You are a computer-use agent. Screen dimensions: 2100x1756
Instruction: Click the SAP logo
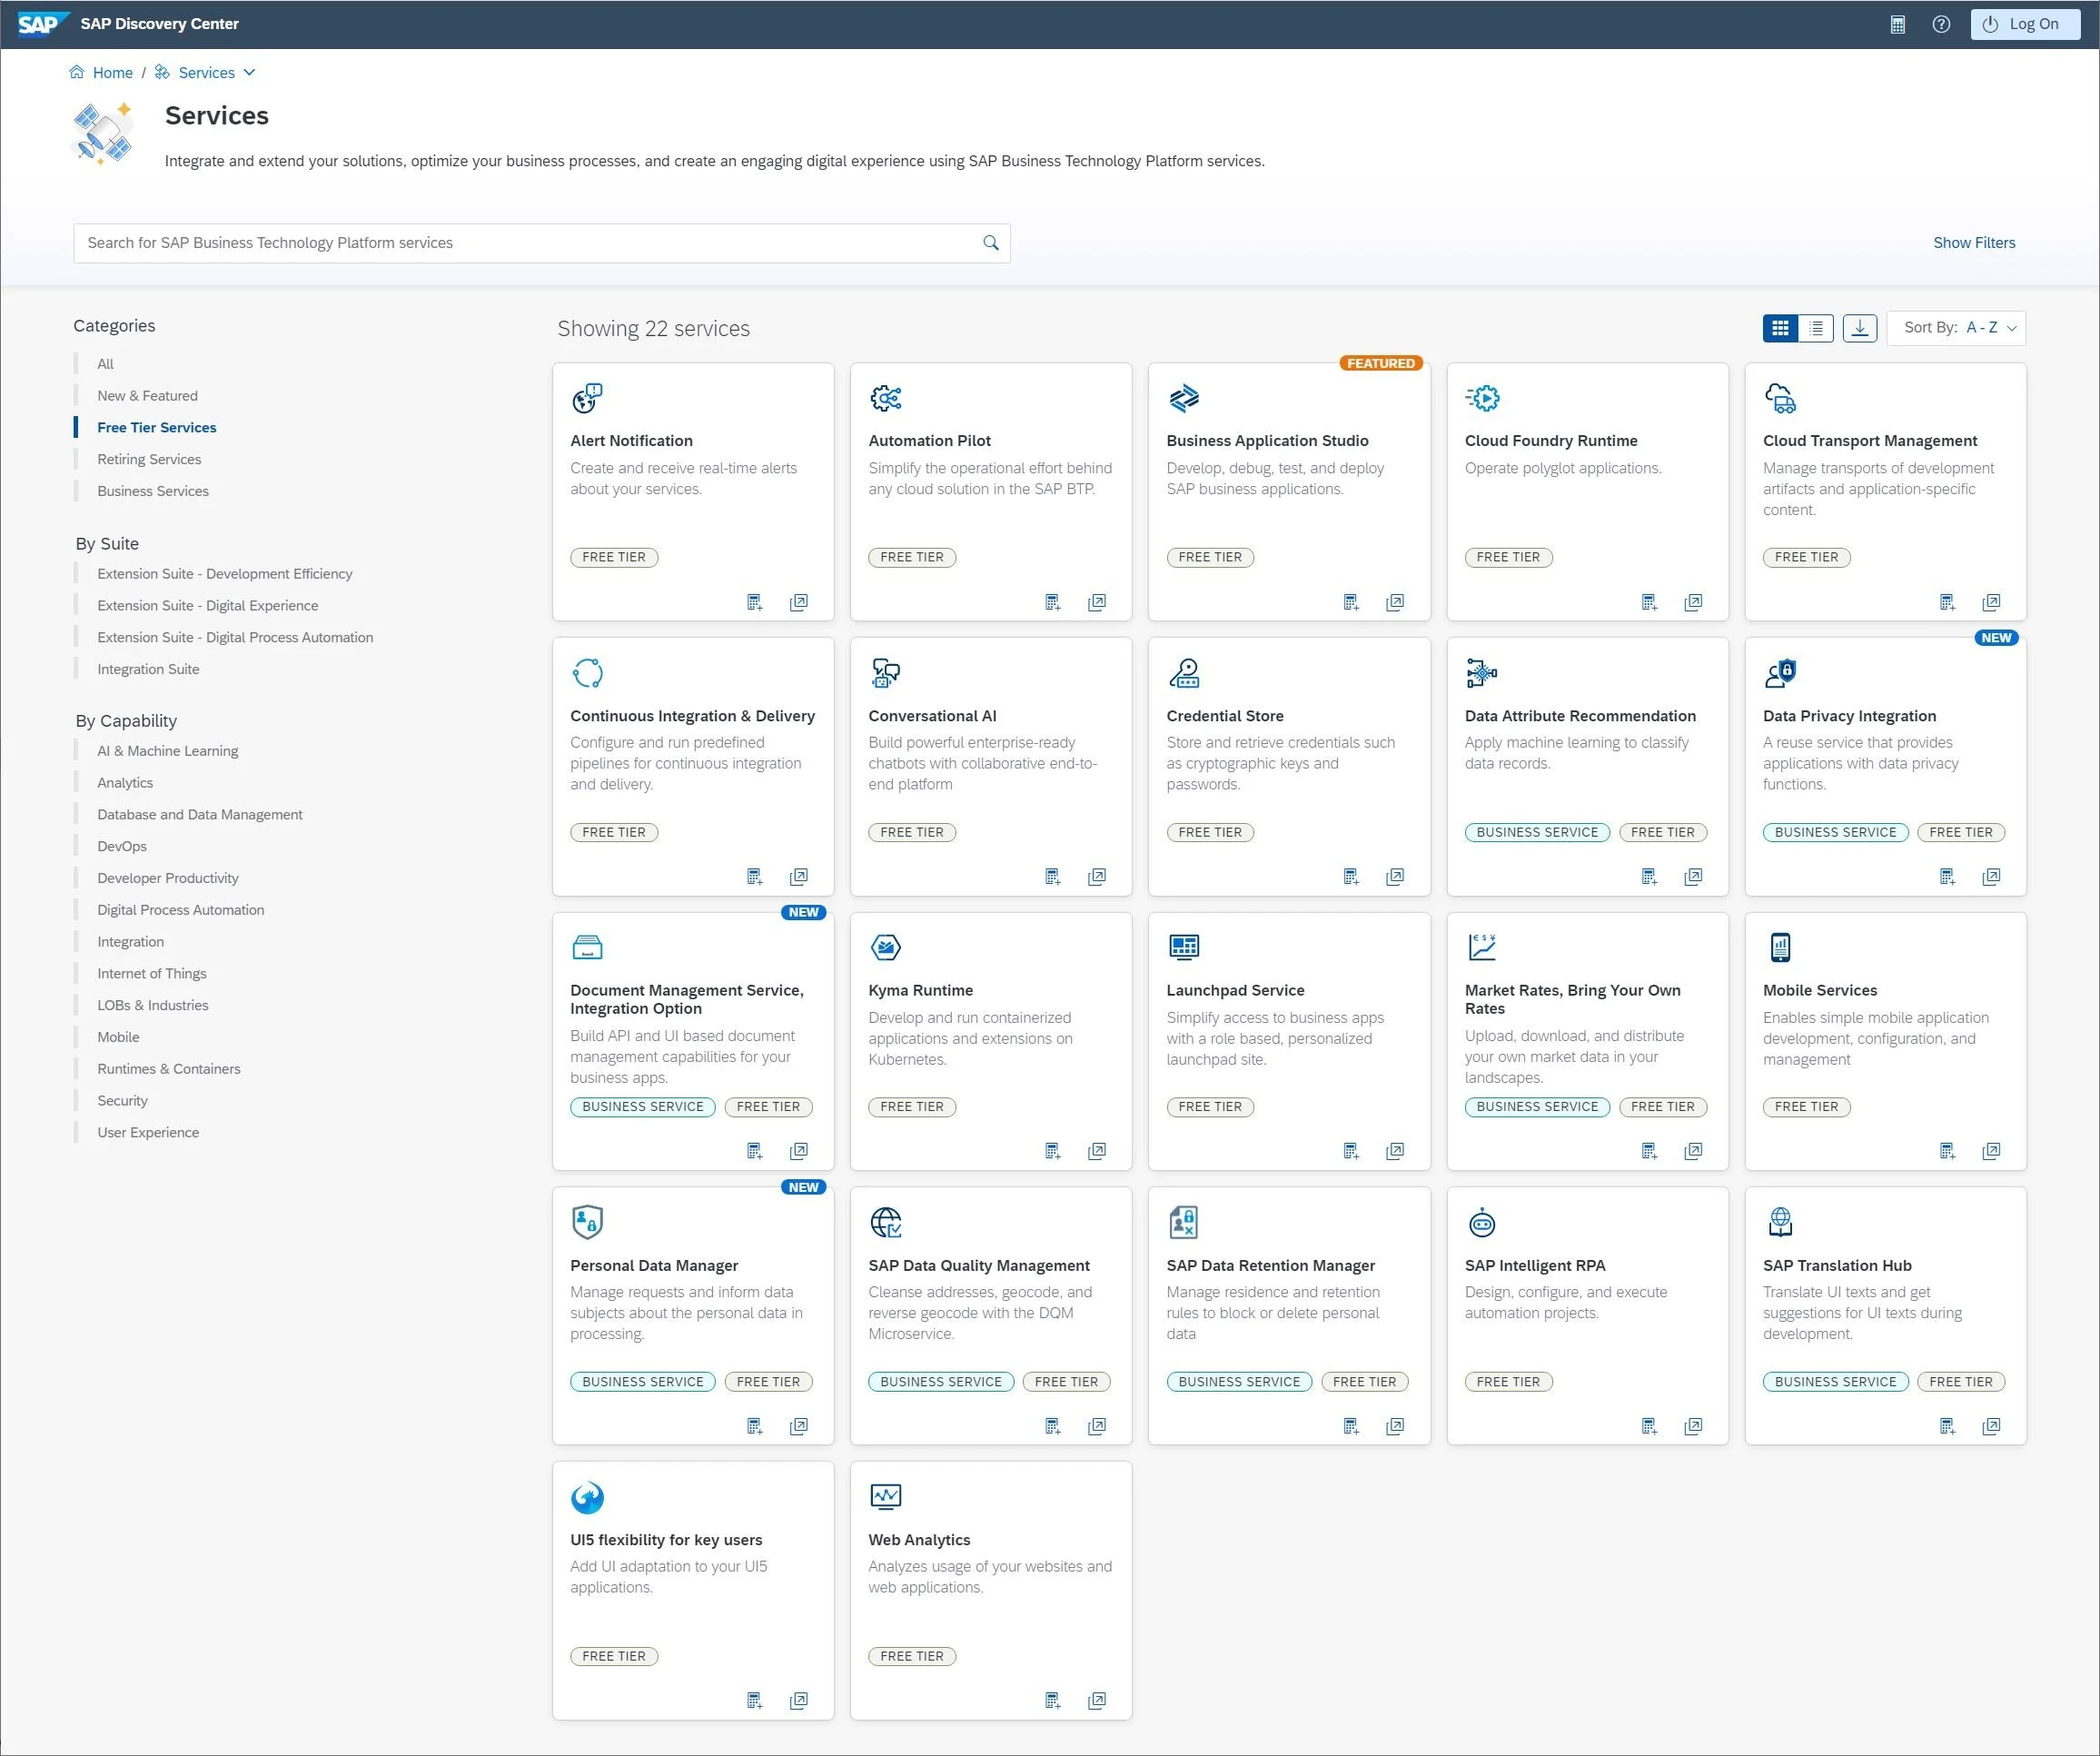click(x=40, y=24)
